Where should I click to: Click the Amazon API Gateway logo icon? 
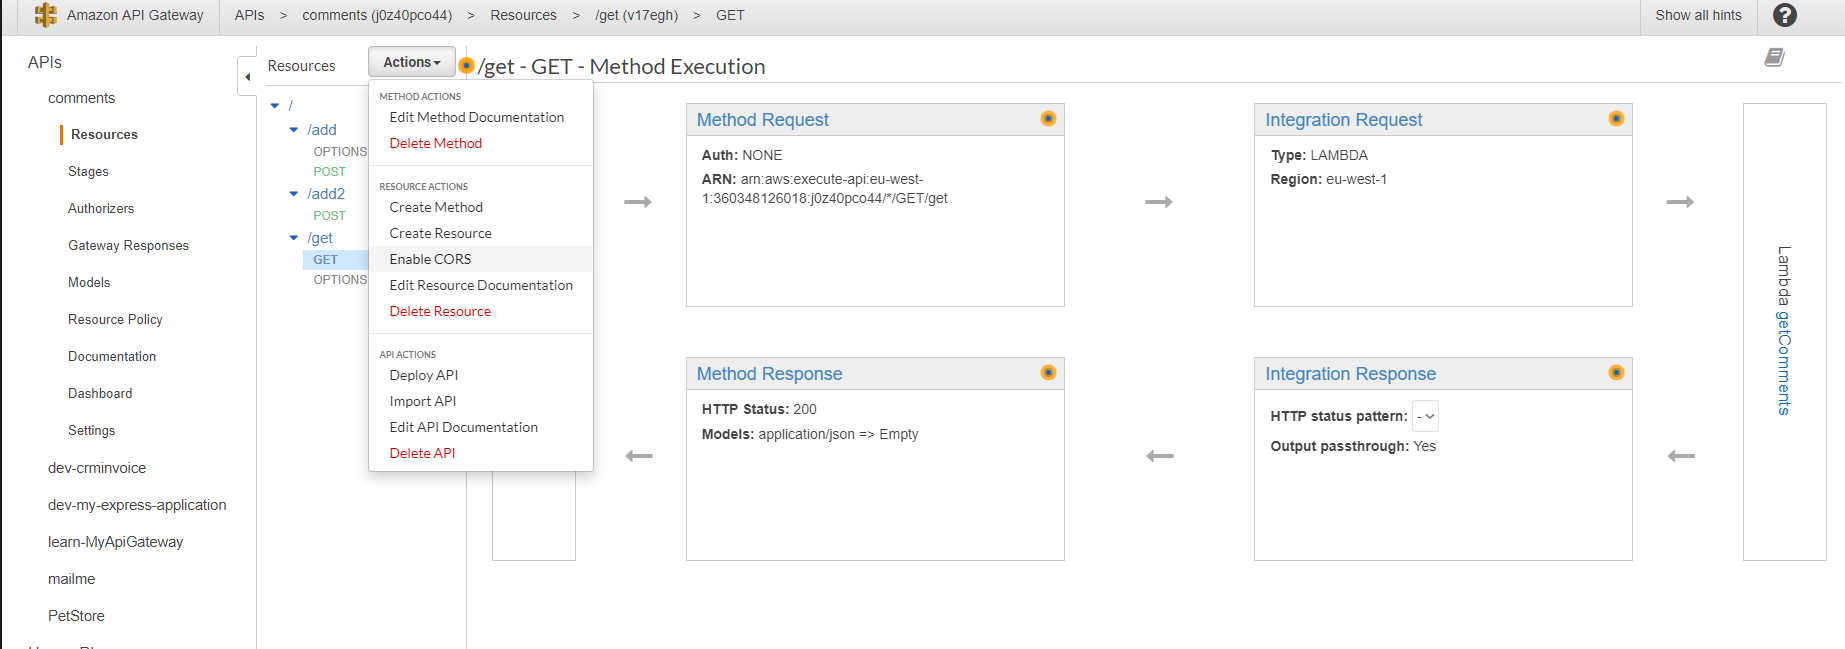click(x=45, y=15)
